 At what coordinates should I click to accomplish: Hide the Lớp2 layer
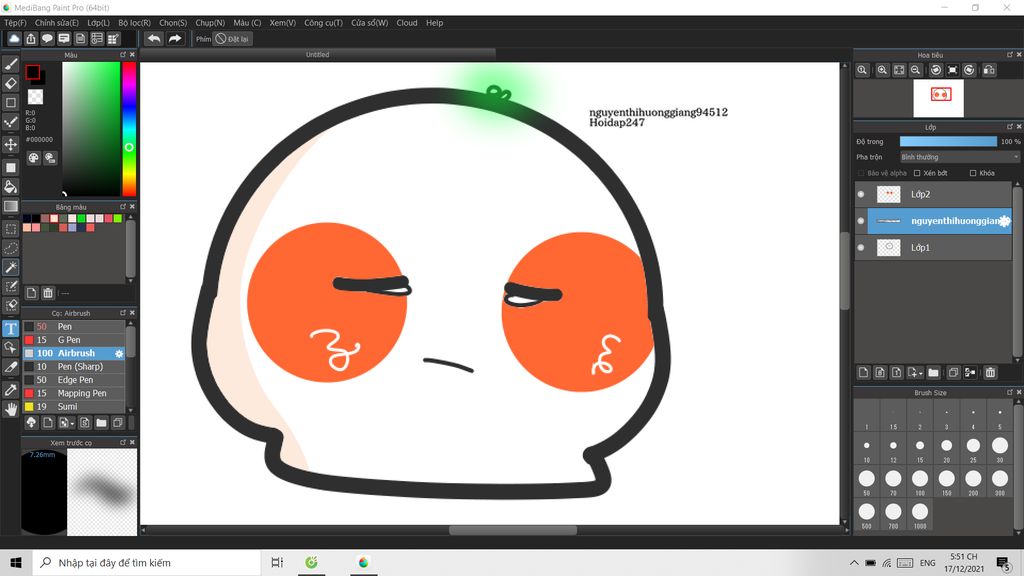(861, 194)
